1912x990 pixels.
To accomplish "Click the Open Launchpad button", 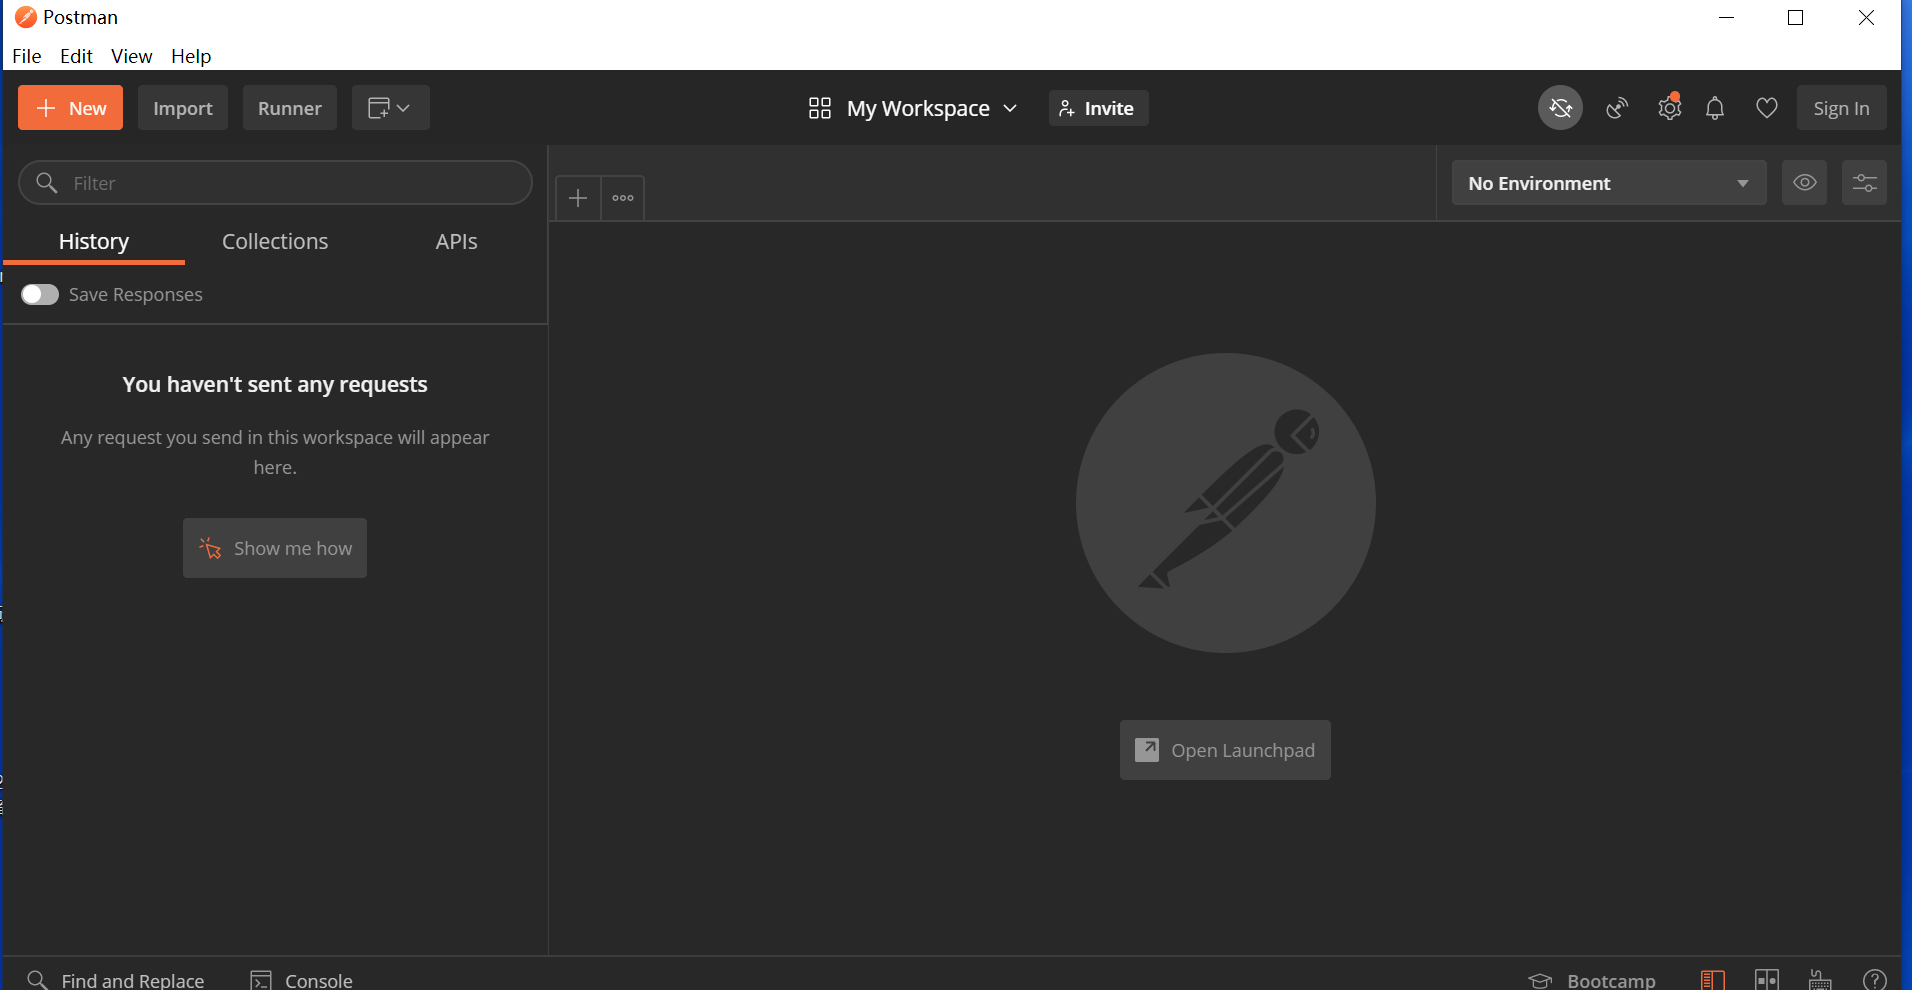I will click(1225, 750).
